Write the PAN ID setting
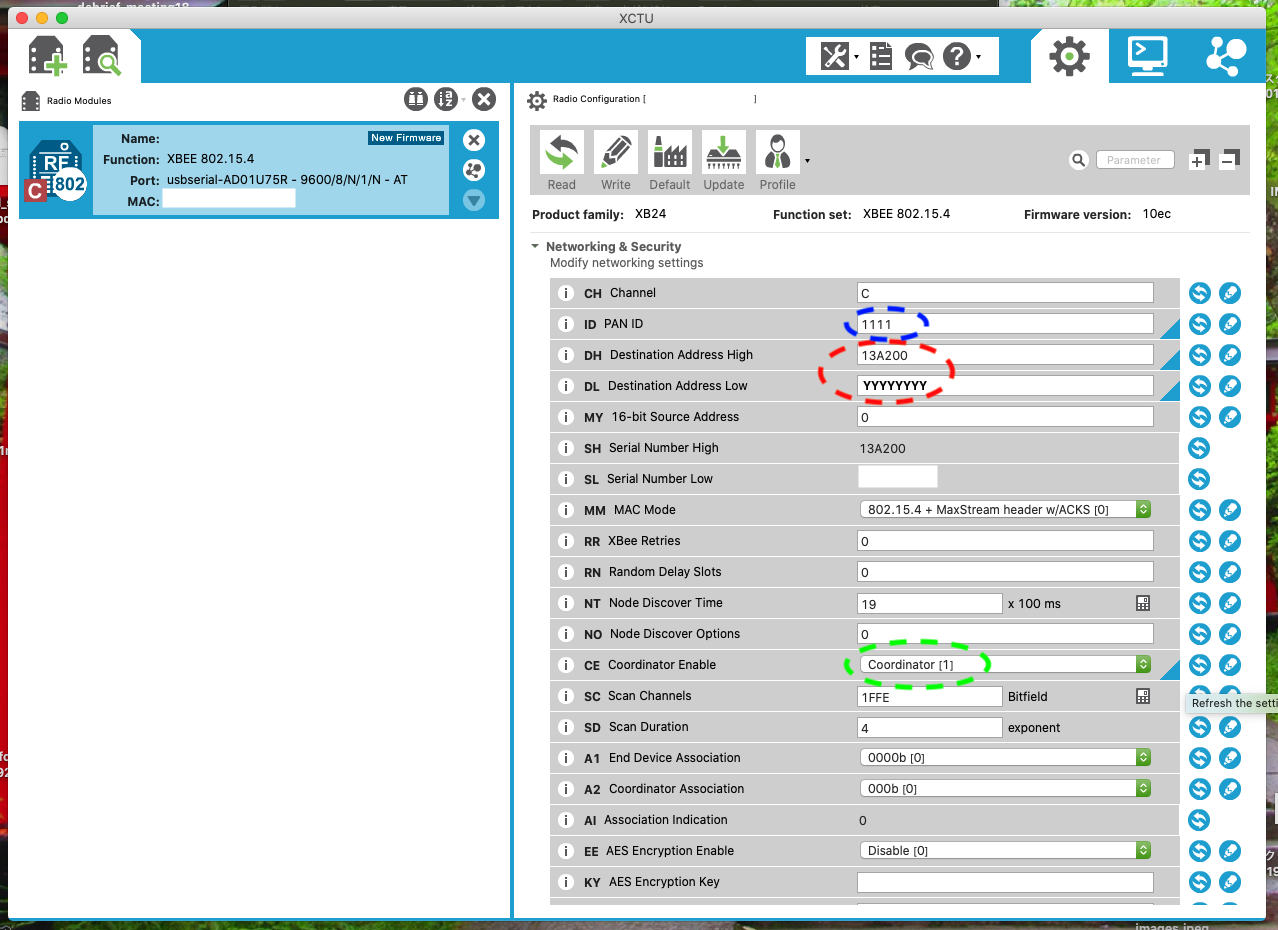1278x930 pixels. pos(1230,324)
